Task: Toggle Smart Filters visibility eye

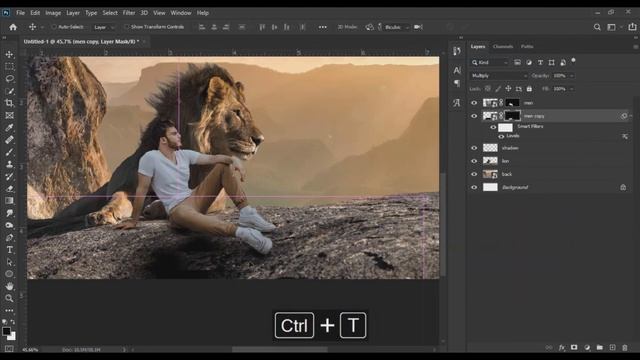Action: pos(493,127)
